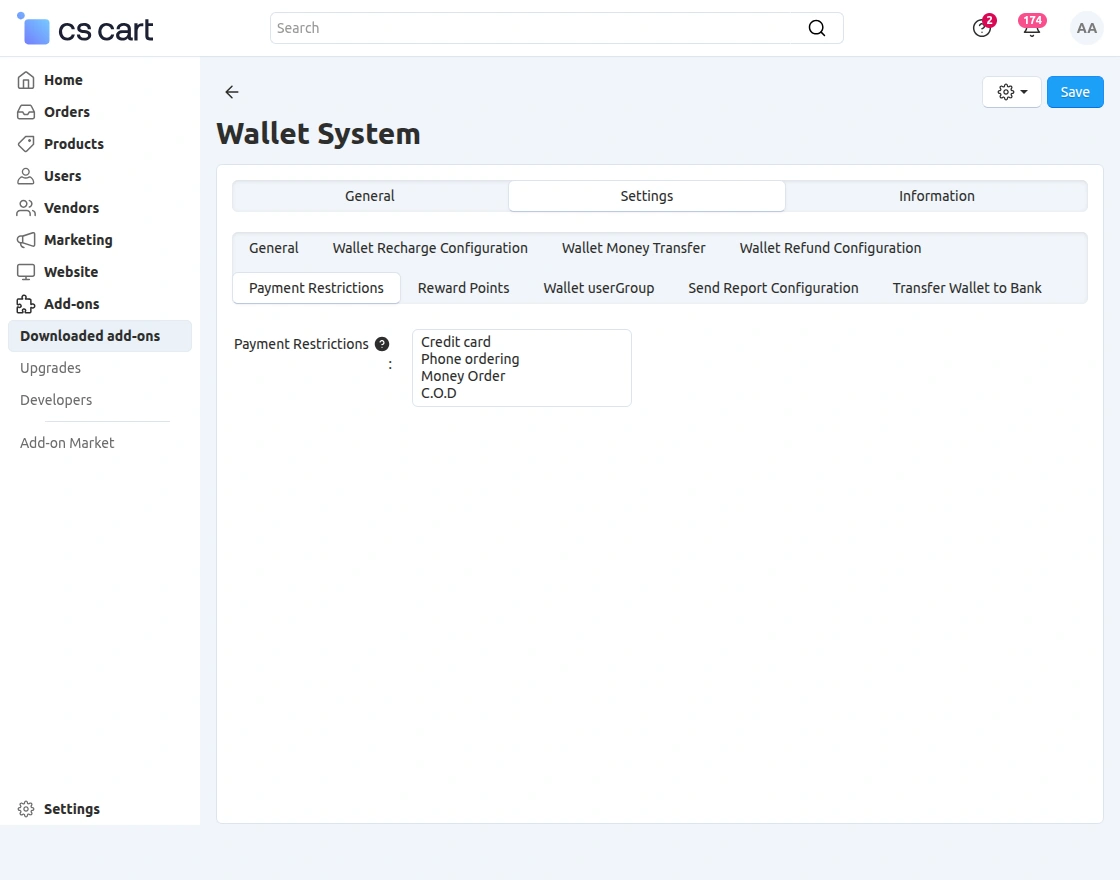Open Website settings via the monitor icon

27,272
